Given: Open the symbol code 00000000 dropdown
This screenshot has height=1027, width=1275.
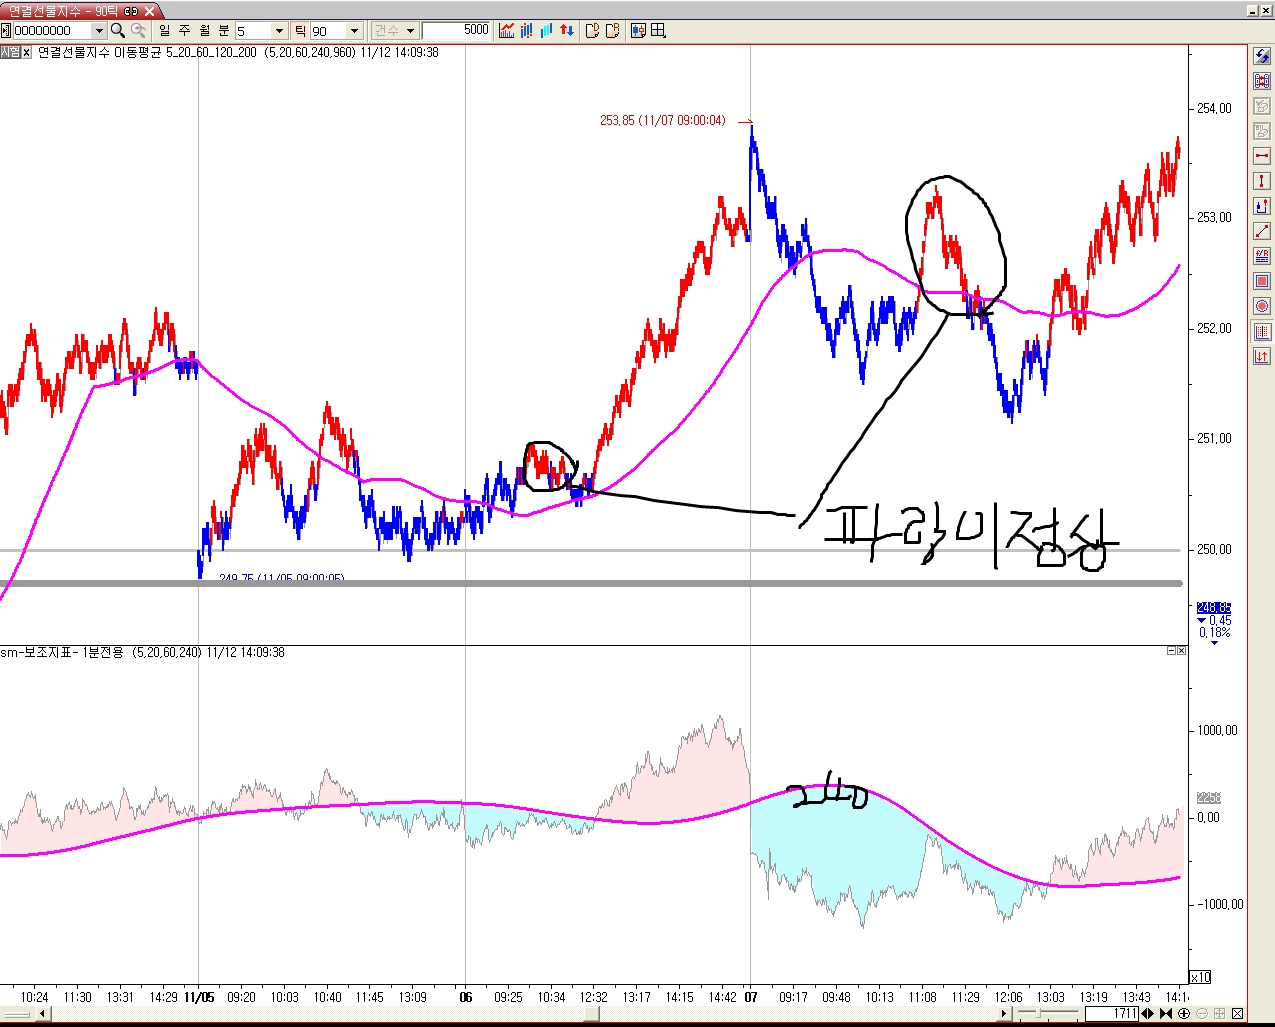Looking at the screenshot, I should click(x=98, y=31).
